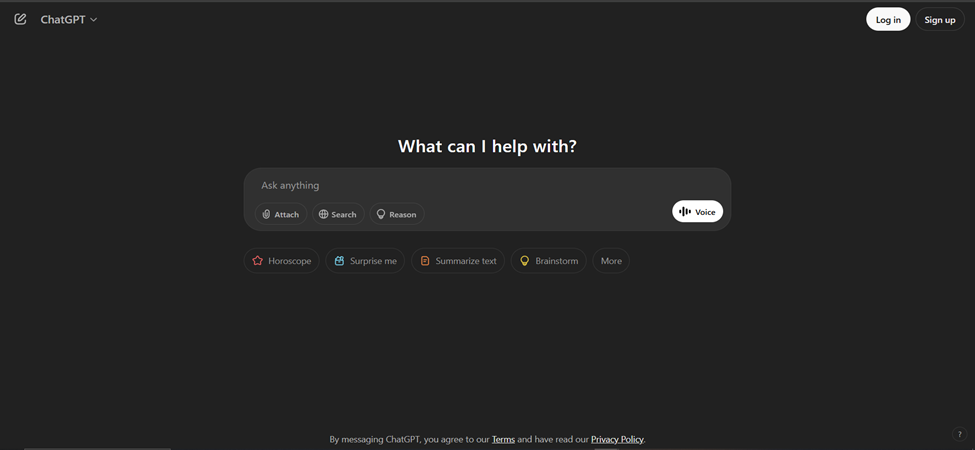Choose the Horoscope suggestion
This screenshot has width=975, height=450.
click(281, 261)
